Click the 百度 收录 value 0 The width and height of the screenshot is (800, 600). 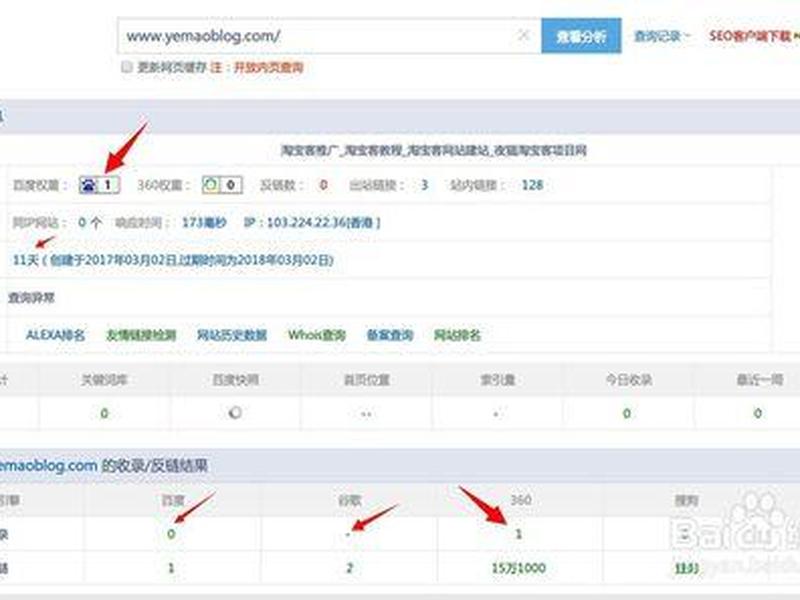[171, 534]
